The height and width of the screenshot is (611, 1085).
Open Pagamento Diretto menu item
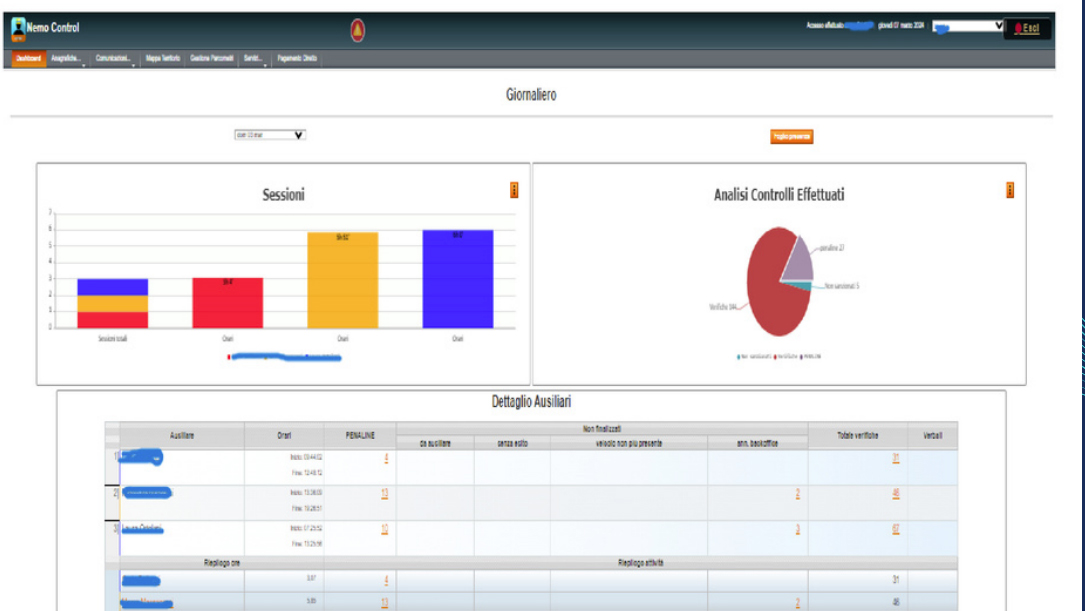297,59
